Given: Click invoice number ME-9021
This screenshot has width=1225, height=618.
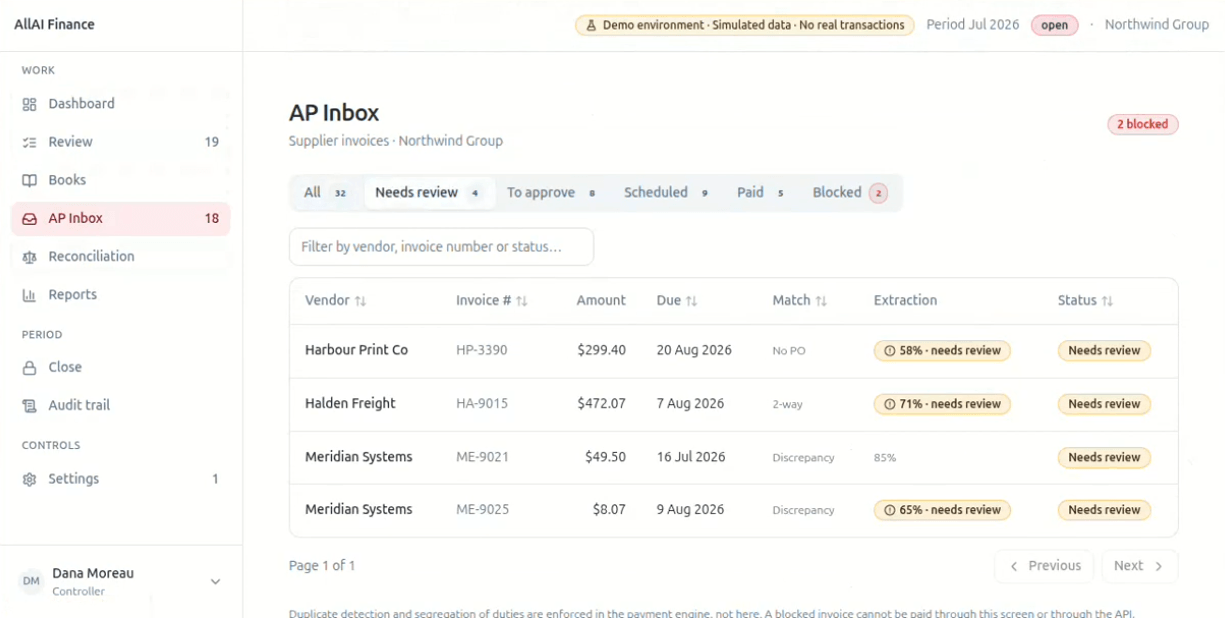Looking at the screenshot, I should pos(482,457).
